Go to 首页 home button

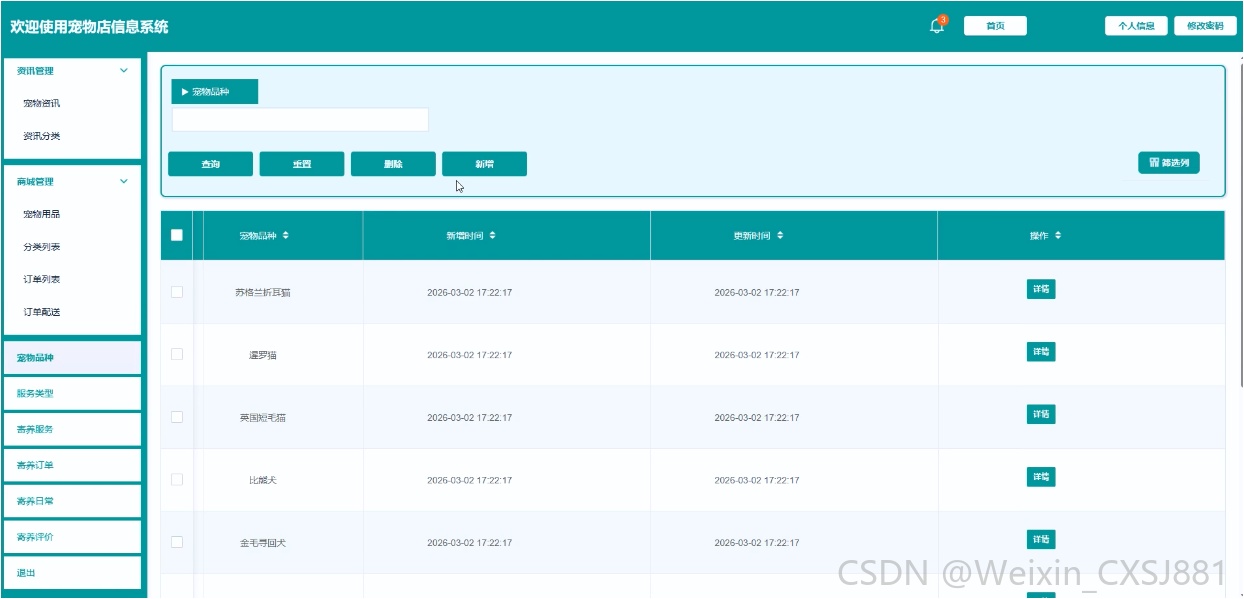click(995, 26)
